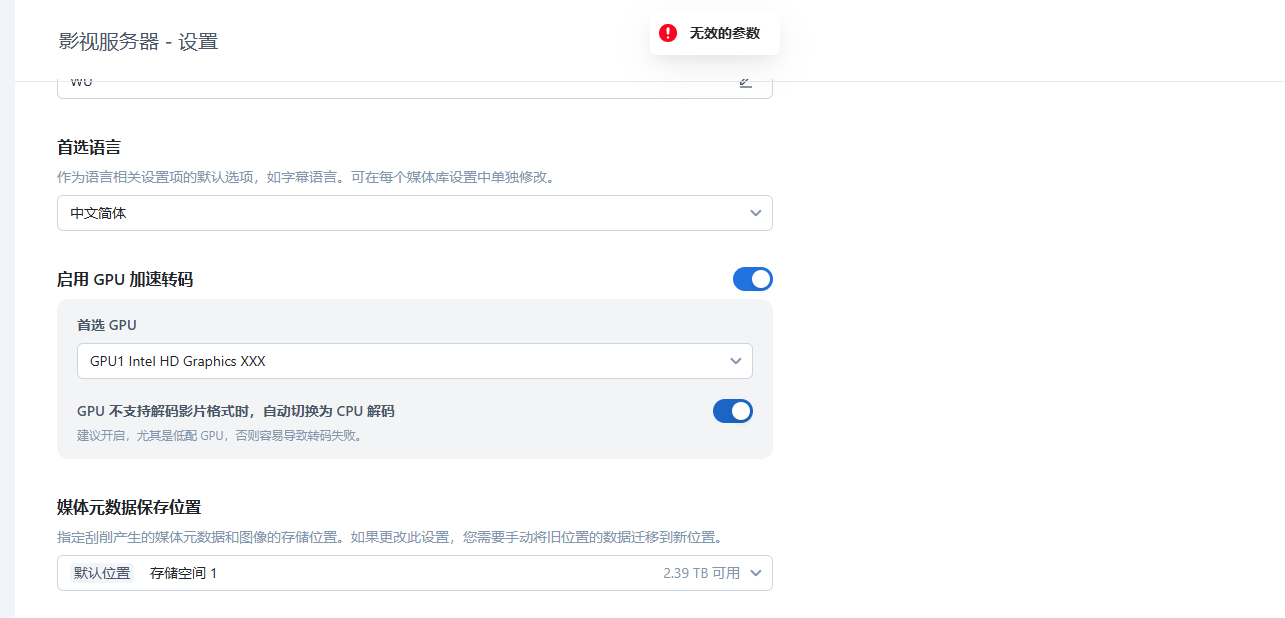Screen dimensions: 1285x618
Task: Open the 存储空间 1 storage location dropdown
Action: pyautogui.click(x=400, y=573)
